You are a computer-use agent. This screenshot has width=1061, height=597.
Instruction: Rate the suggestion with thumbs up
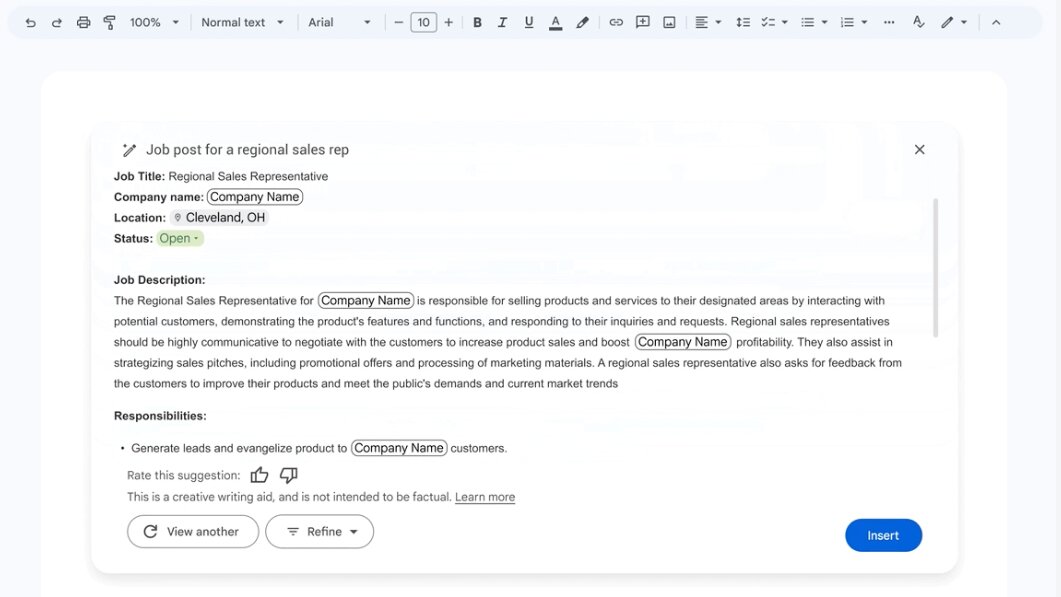[x=259, y=474]
